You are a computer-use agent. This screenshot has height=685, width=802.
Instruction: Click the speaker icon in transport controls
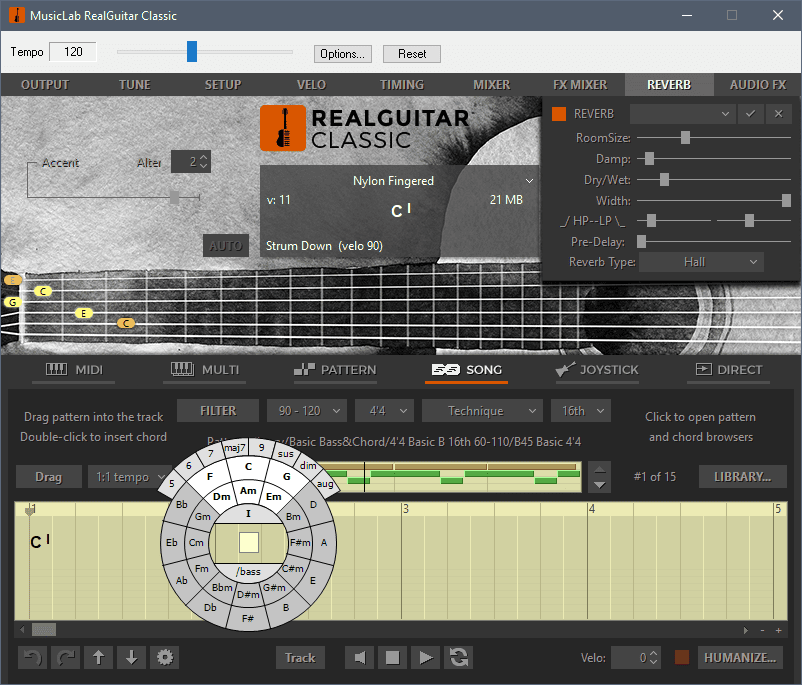pos(360,657)
